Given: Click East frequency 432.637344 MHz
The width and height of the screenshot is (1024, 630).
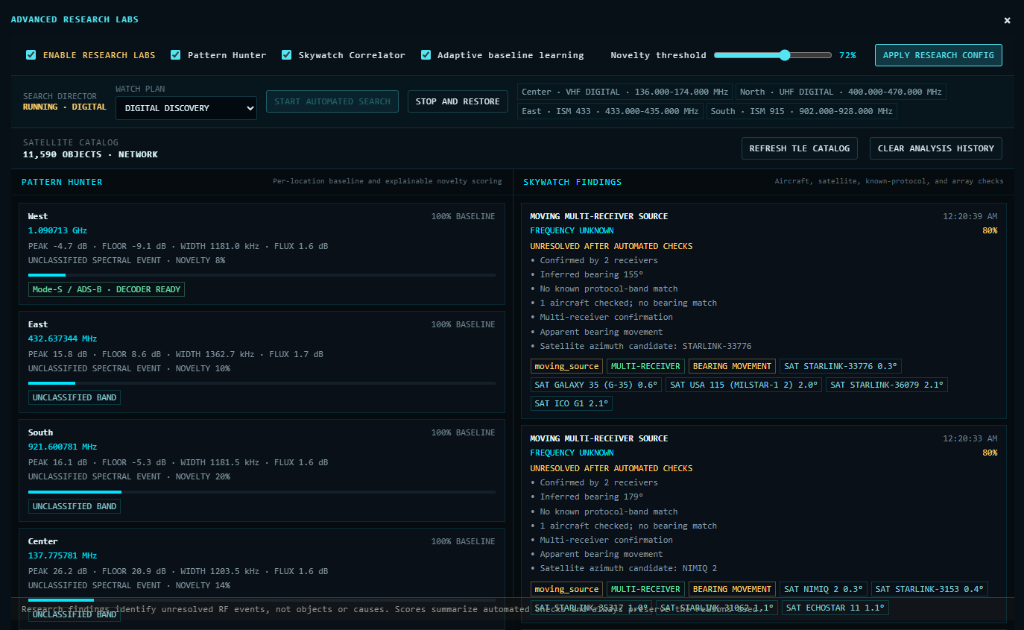Looking at the screenshot, I should (62, 339).
